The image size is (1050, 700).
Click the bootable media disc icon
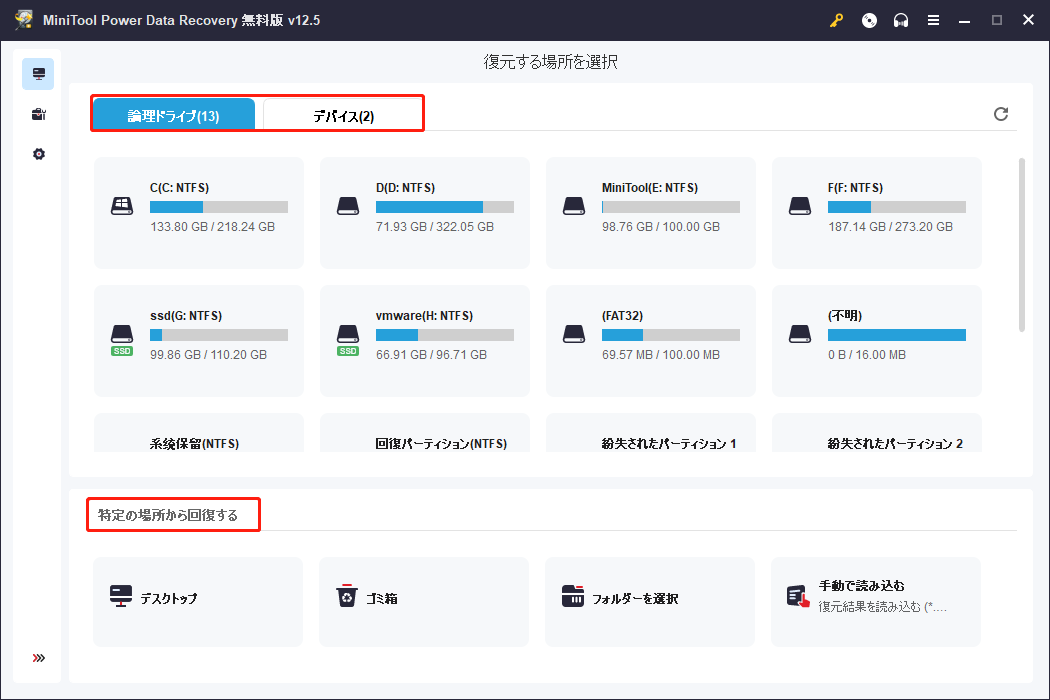[869, 20]
